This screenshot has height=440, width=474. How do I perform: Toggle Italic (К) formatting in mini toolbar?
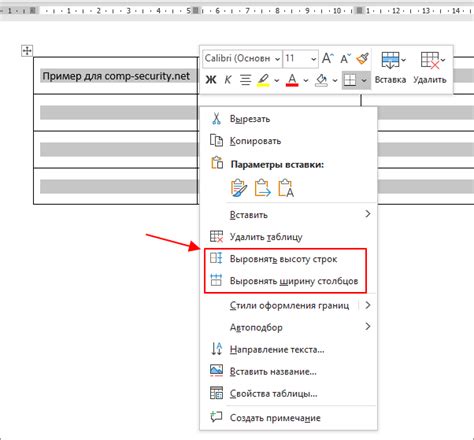[228, 80]
